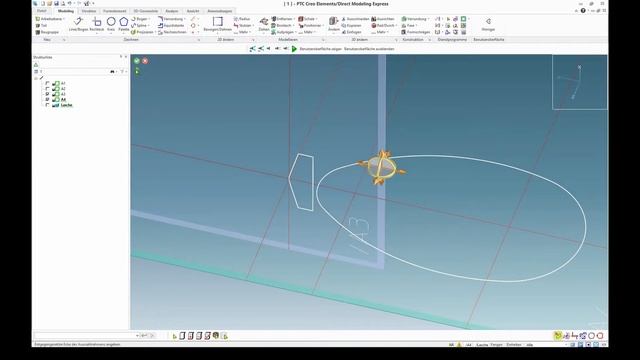The height and width of the screenshot is (360, 640).
Task: Save file from quick access toolbar
Action: click(x=56, y=3)
